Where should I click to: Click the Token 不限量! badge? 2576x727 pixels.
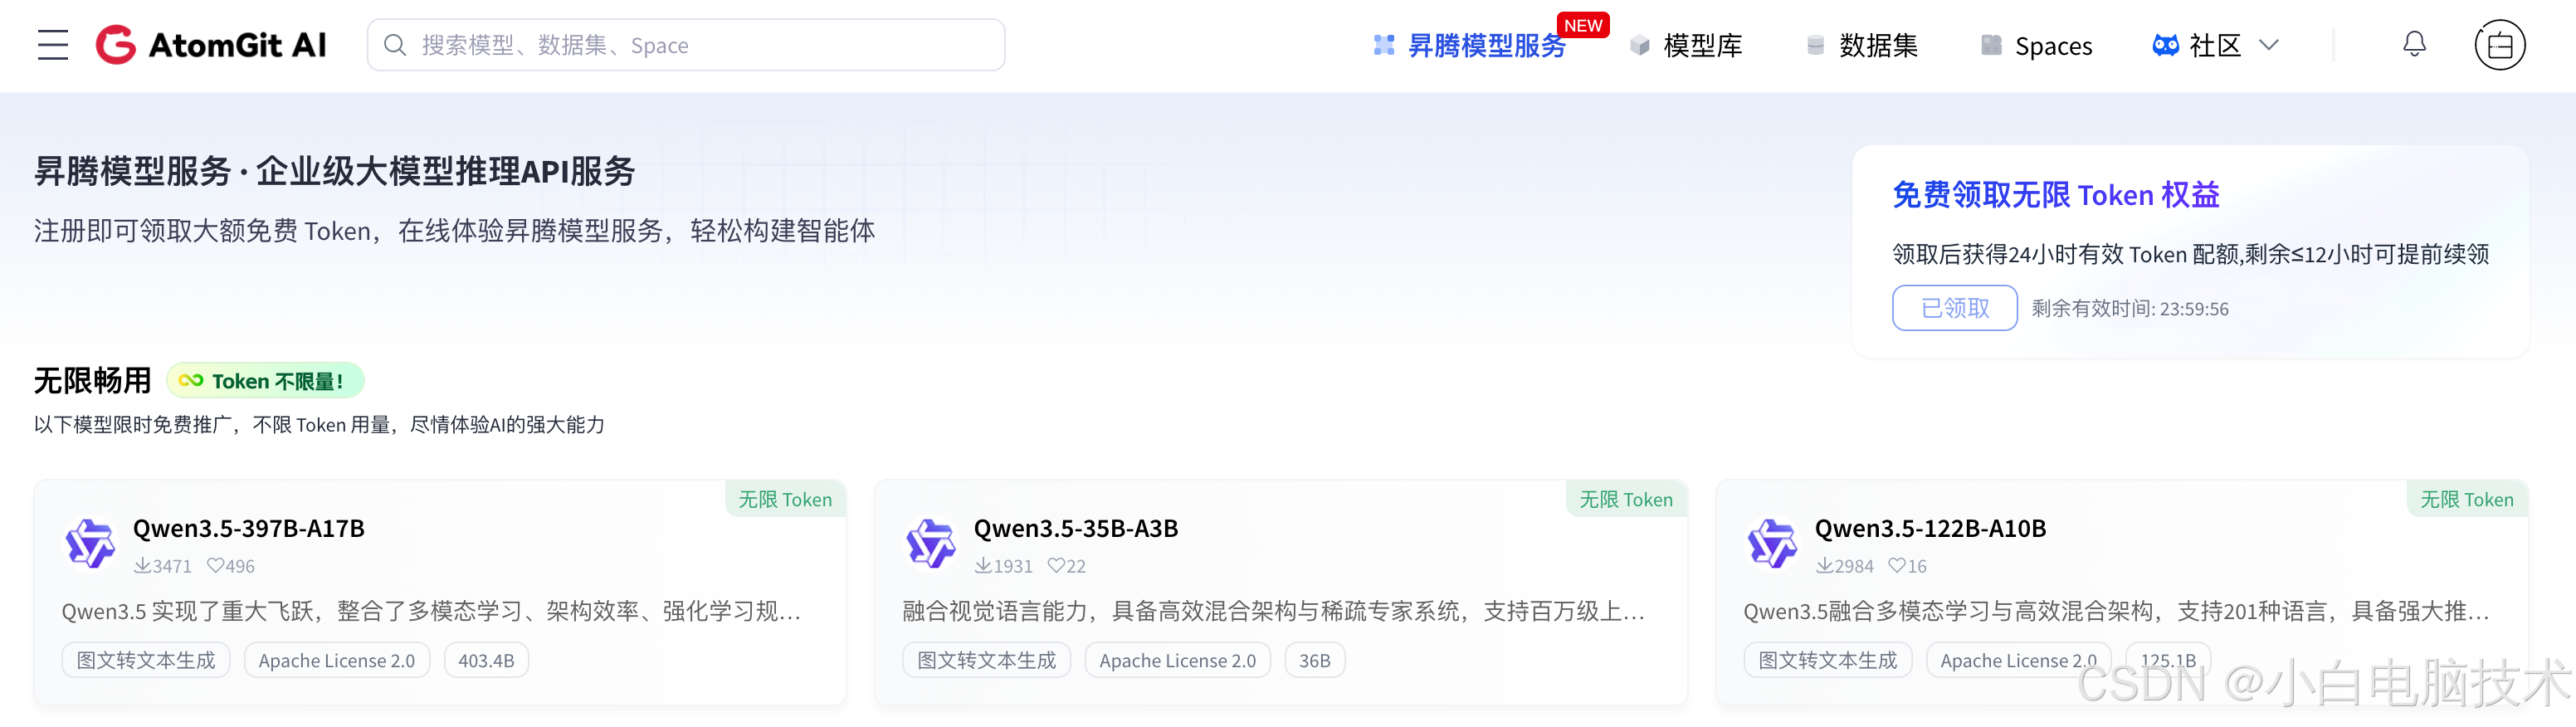pos(265,381)
